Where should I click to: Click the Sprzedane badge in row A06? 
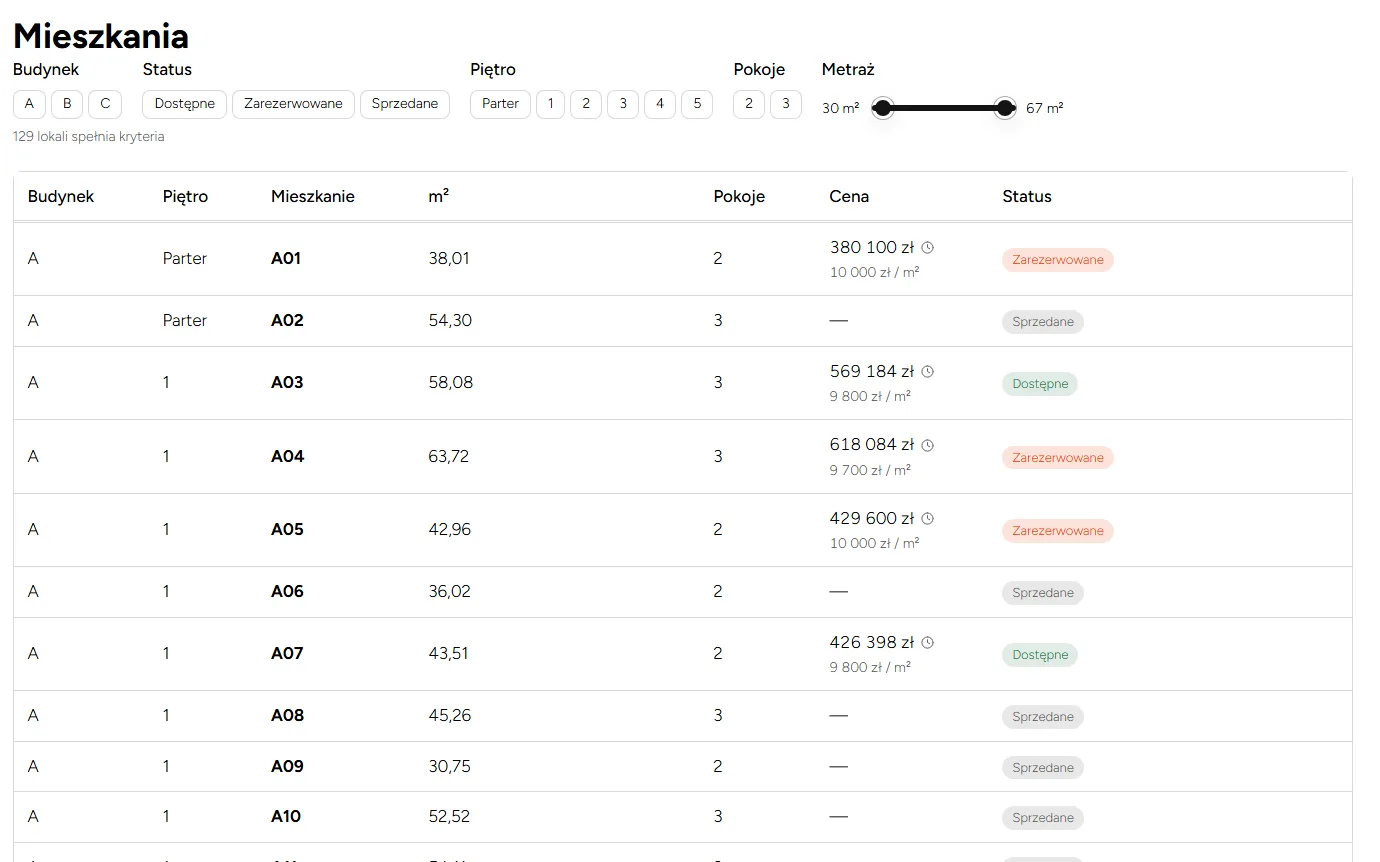pos(1043,593)
